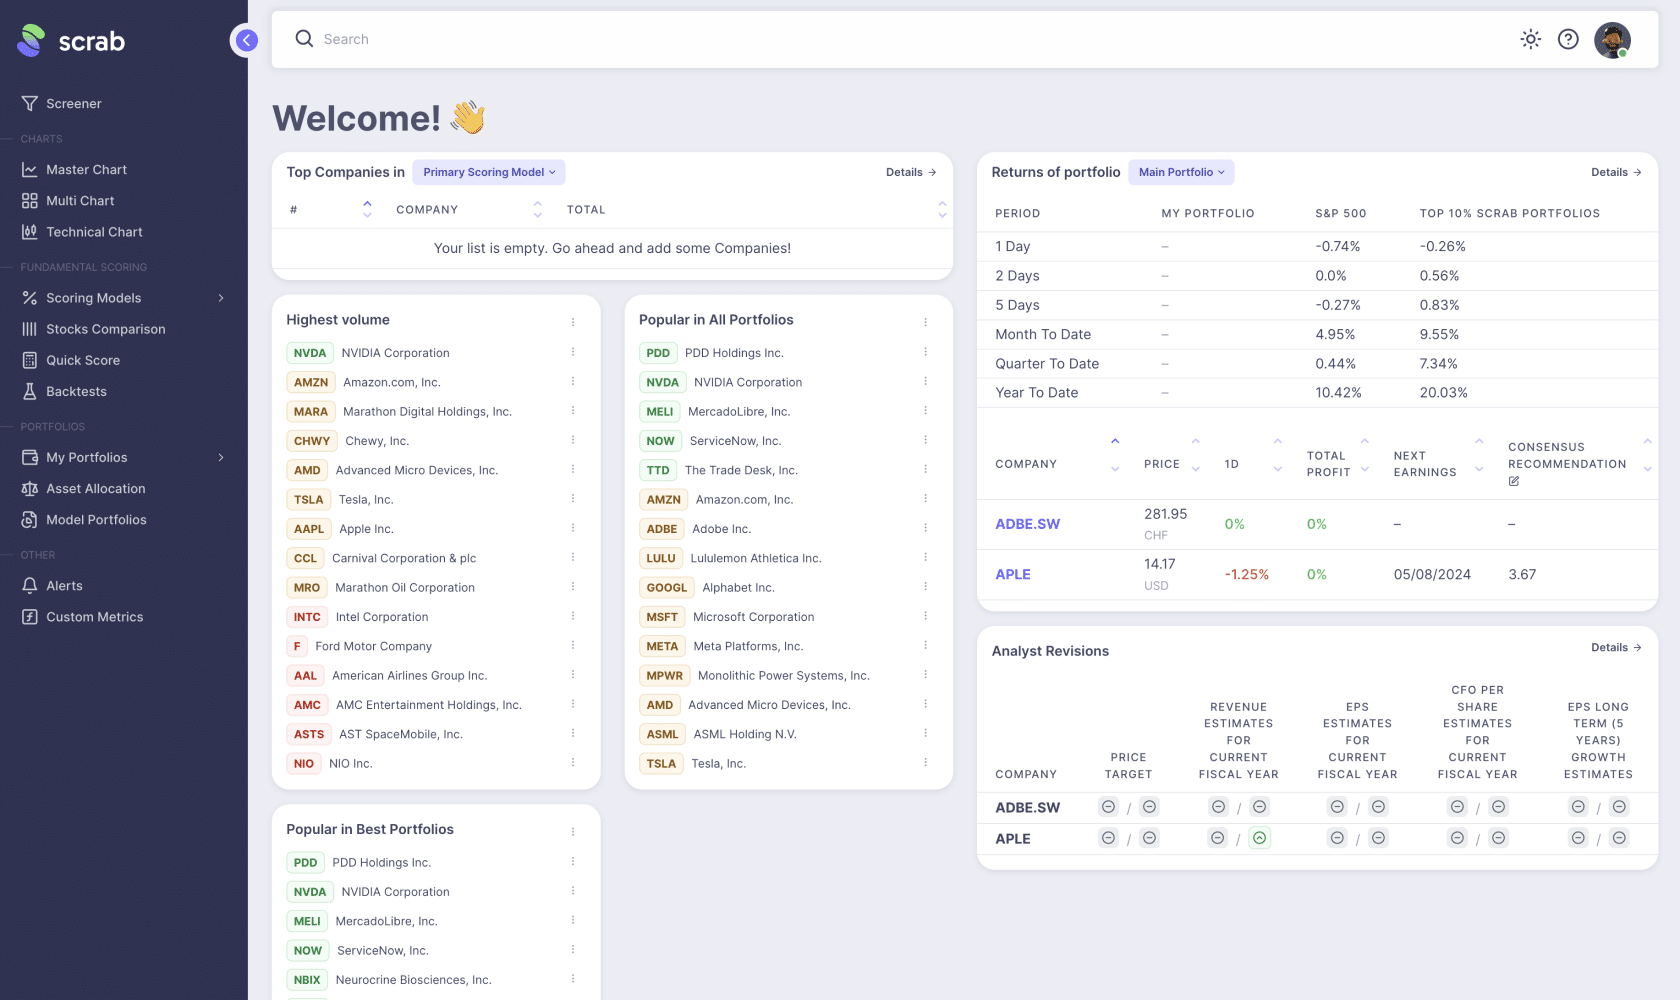Open the APLE holding link
Viewport: 1680px width, 1000px height.
(x=1013, y=574)
